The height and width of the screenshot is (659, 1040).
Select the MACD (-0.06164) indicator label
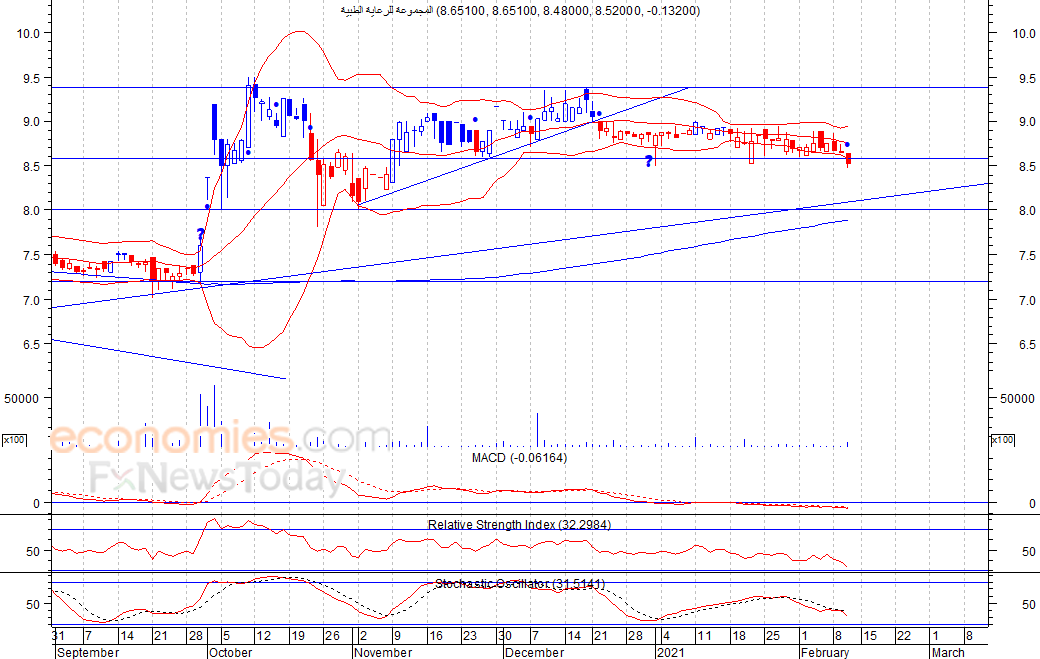pyautogui.click(x=519, y=457)
